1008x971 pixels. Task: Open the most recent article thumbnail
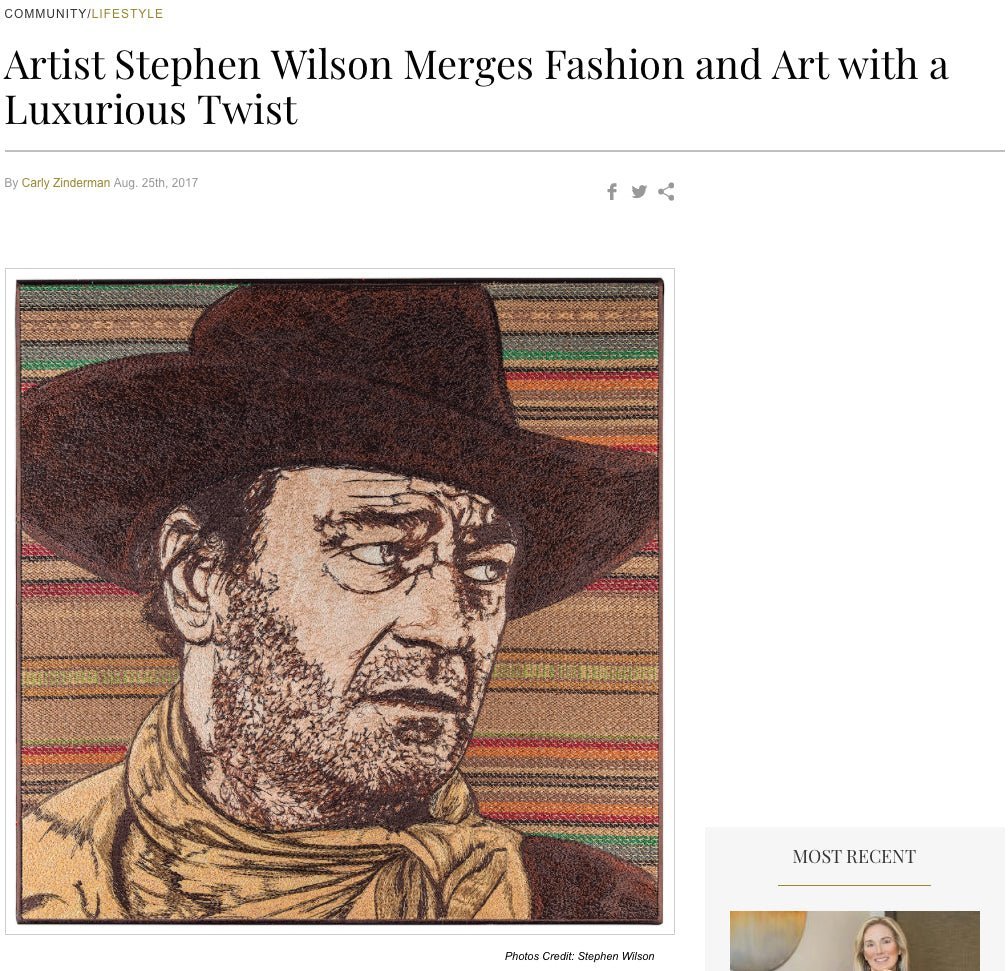coord(854,941)
